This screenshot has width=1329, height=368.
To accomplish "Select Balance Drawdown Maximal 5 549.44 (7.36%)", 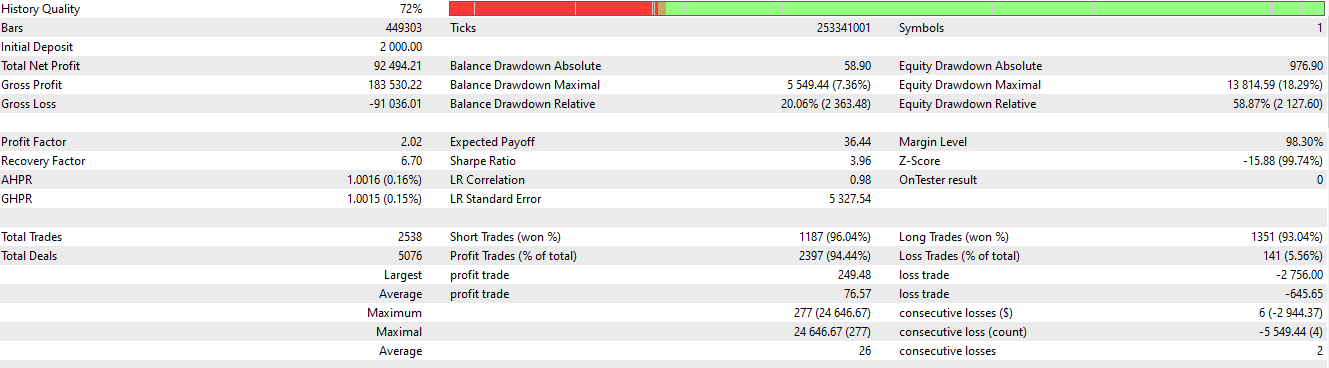I will click(829, 85).
